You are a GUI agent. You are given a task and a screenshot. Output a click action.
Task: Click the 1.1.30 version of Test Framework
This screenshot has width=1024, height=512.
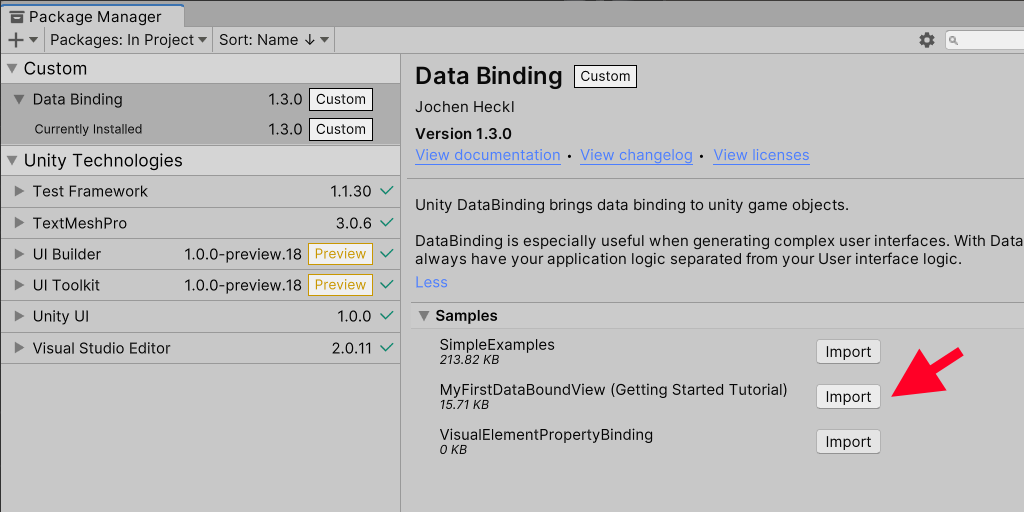tap(351, 191)
